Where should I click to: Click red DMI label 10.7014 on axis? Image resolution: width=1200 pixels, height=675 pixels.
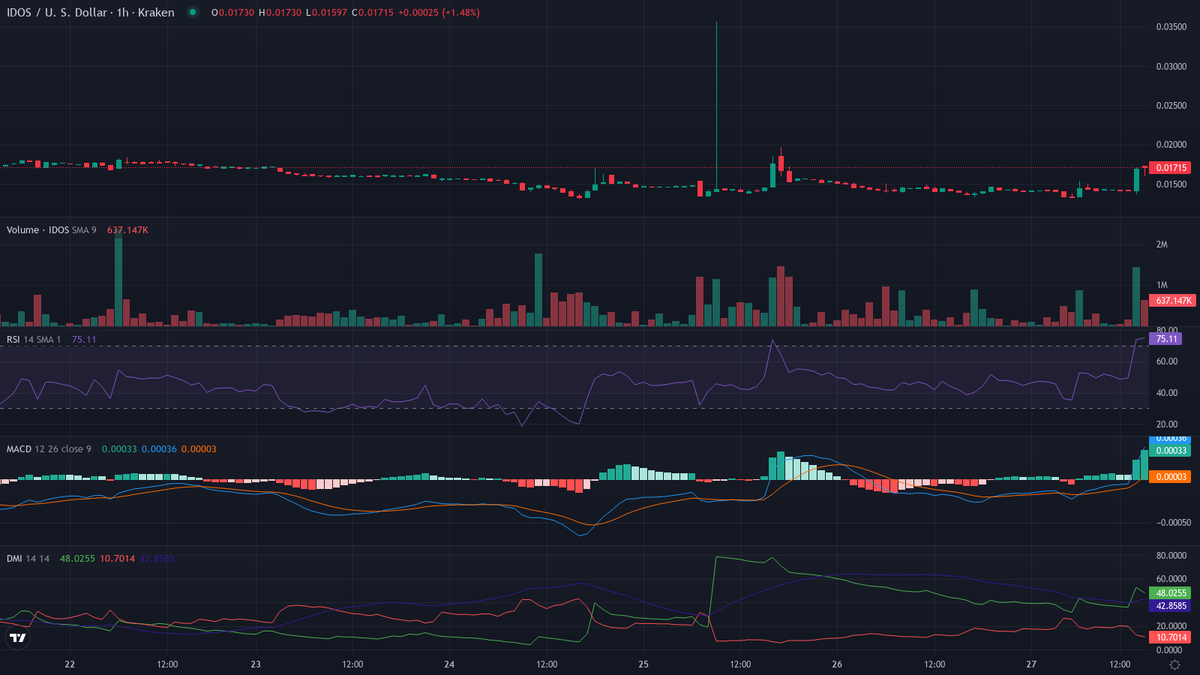[x=1170, y=637]
